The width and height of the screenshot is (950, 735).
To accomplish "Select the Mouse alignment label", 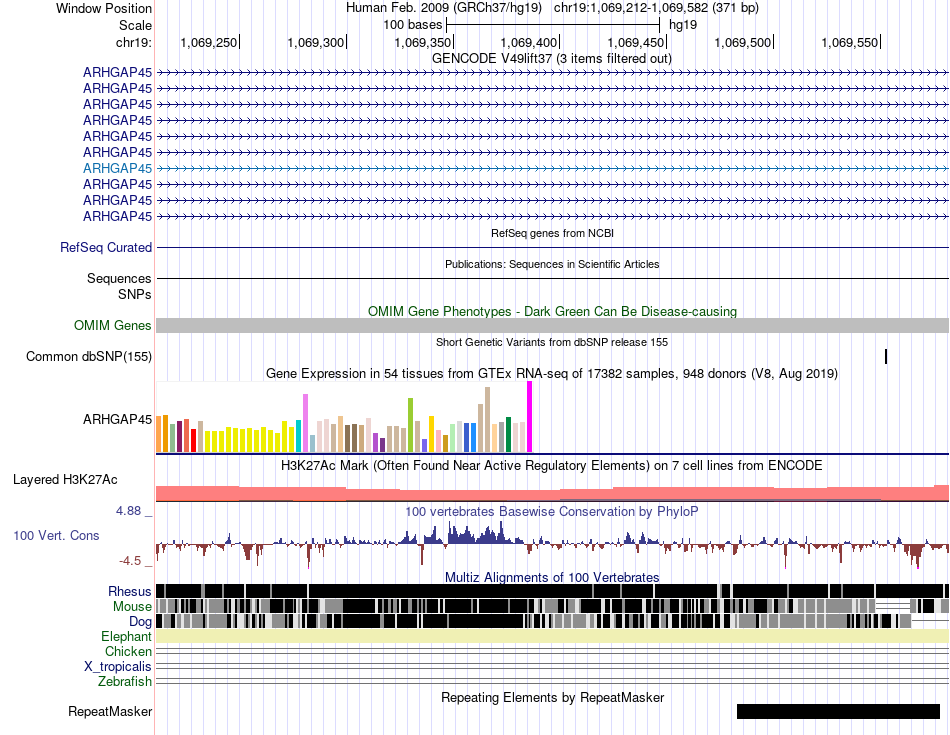I will click(x=132, y=607).
